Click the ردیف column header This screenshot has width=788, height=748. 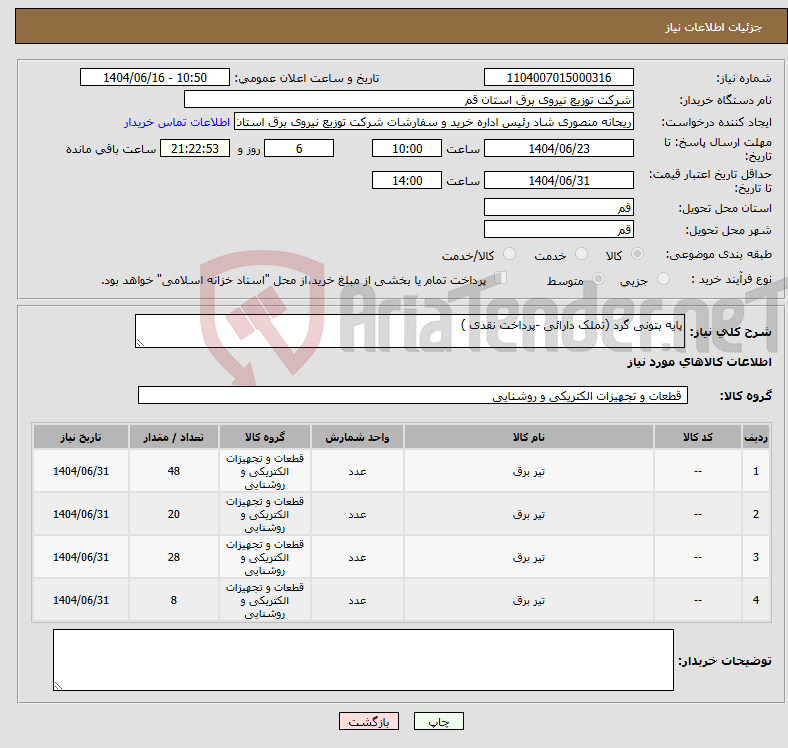point(755,437)
